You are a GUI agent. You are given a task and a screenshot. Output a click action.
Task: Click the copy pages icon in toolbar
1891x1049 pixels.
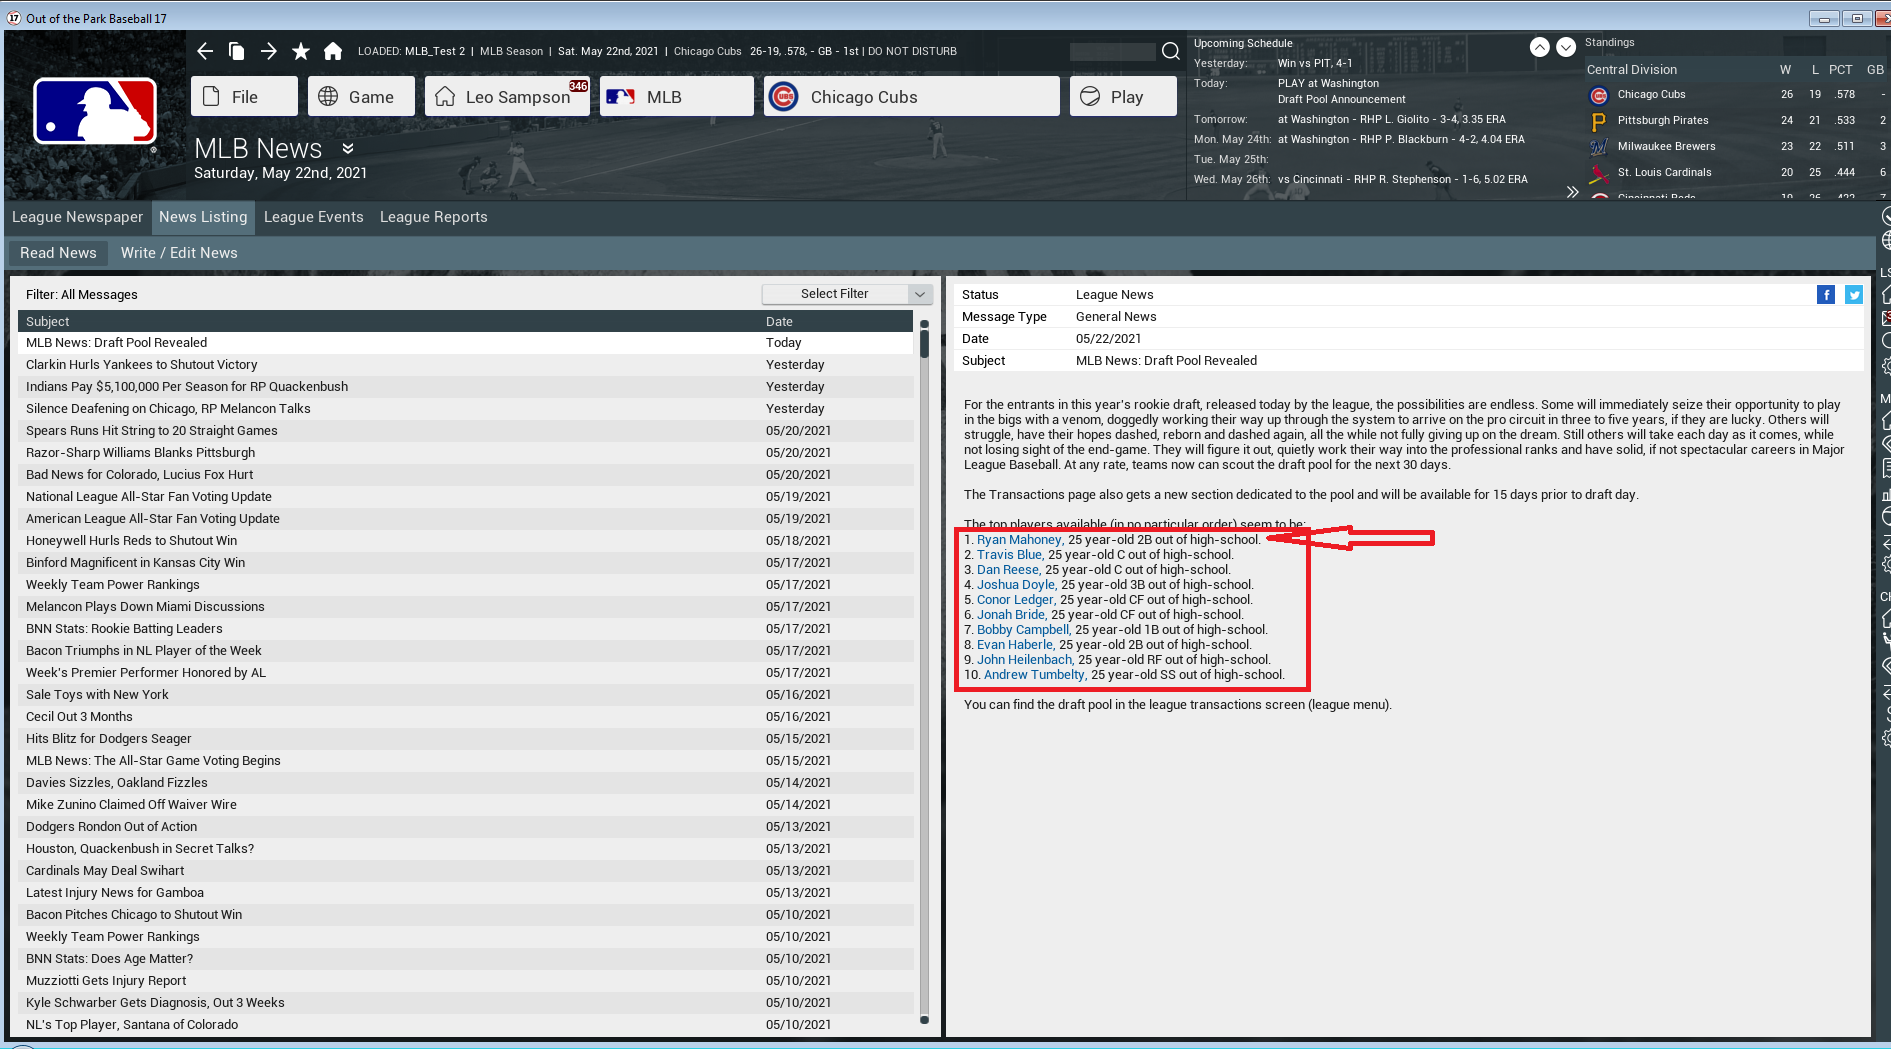(237, 51)
